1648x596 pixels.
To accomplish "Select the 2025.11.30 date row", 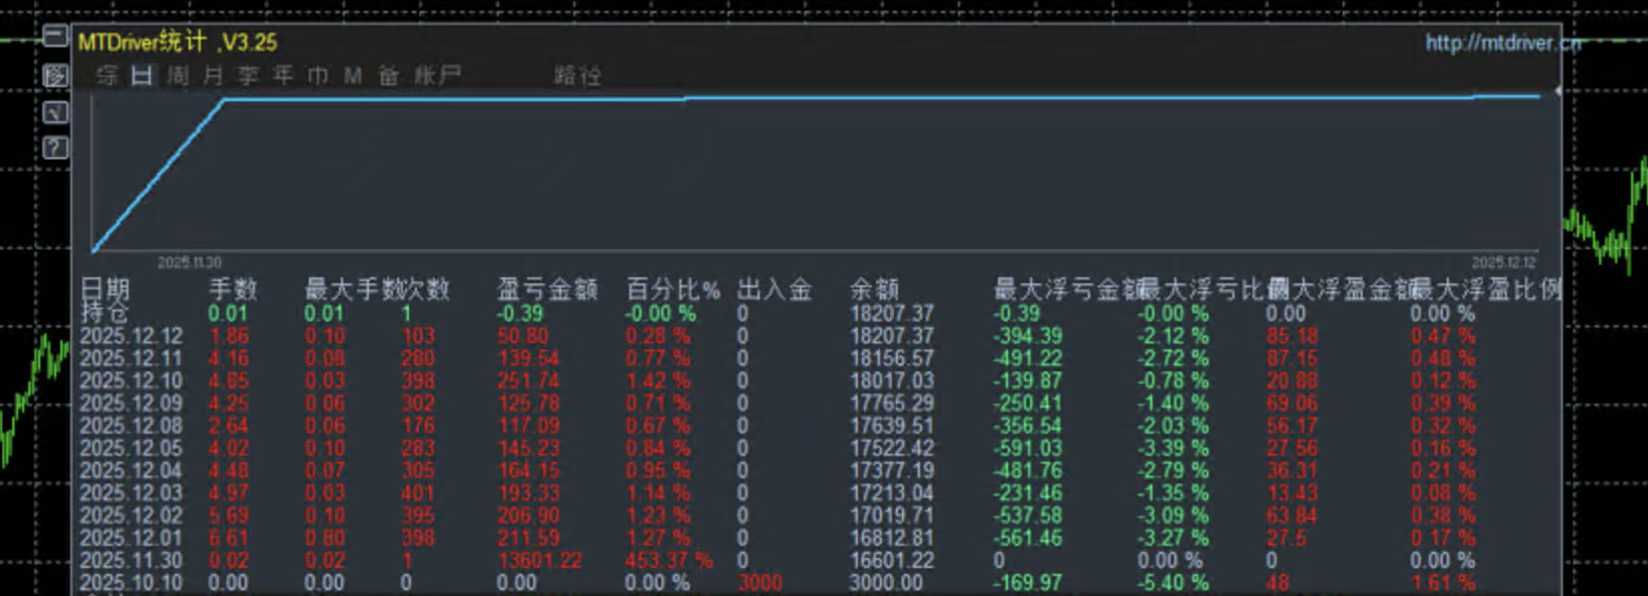I will pyautogui.click(x=131, y=560).
